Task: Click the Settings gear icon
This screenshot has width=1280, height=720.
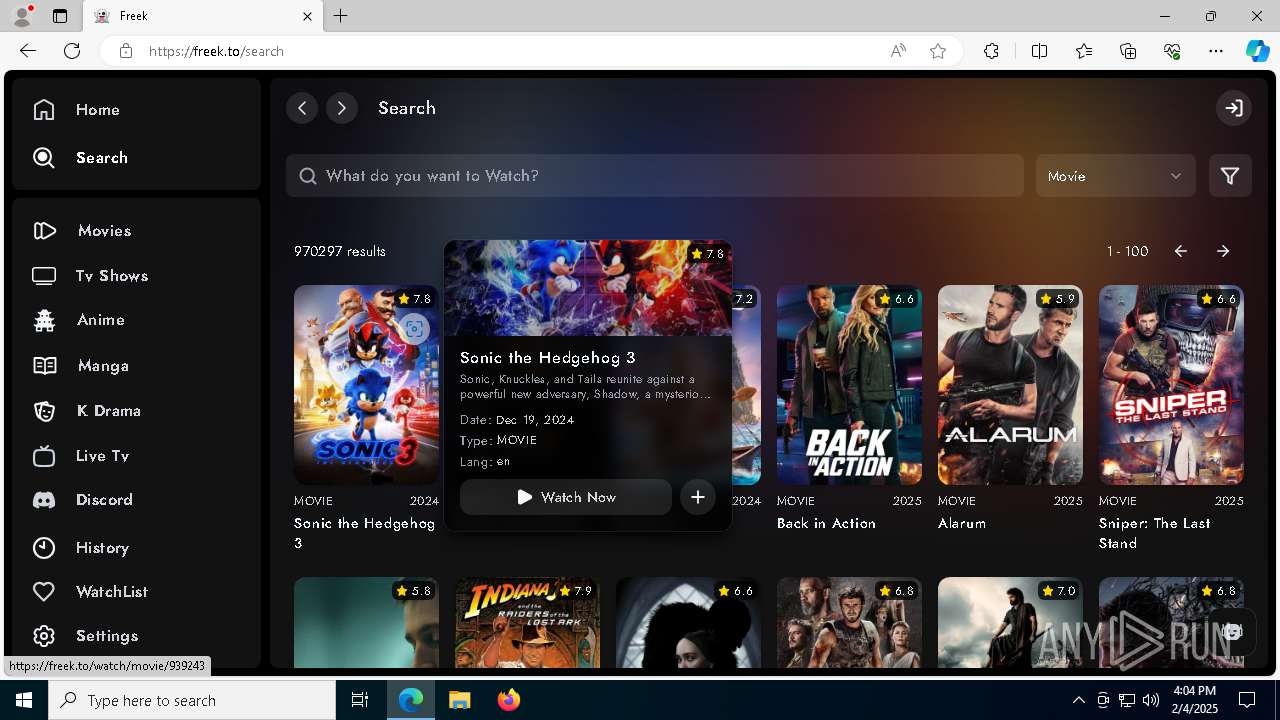Action: click(44, 636)
